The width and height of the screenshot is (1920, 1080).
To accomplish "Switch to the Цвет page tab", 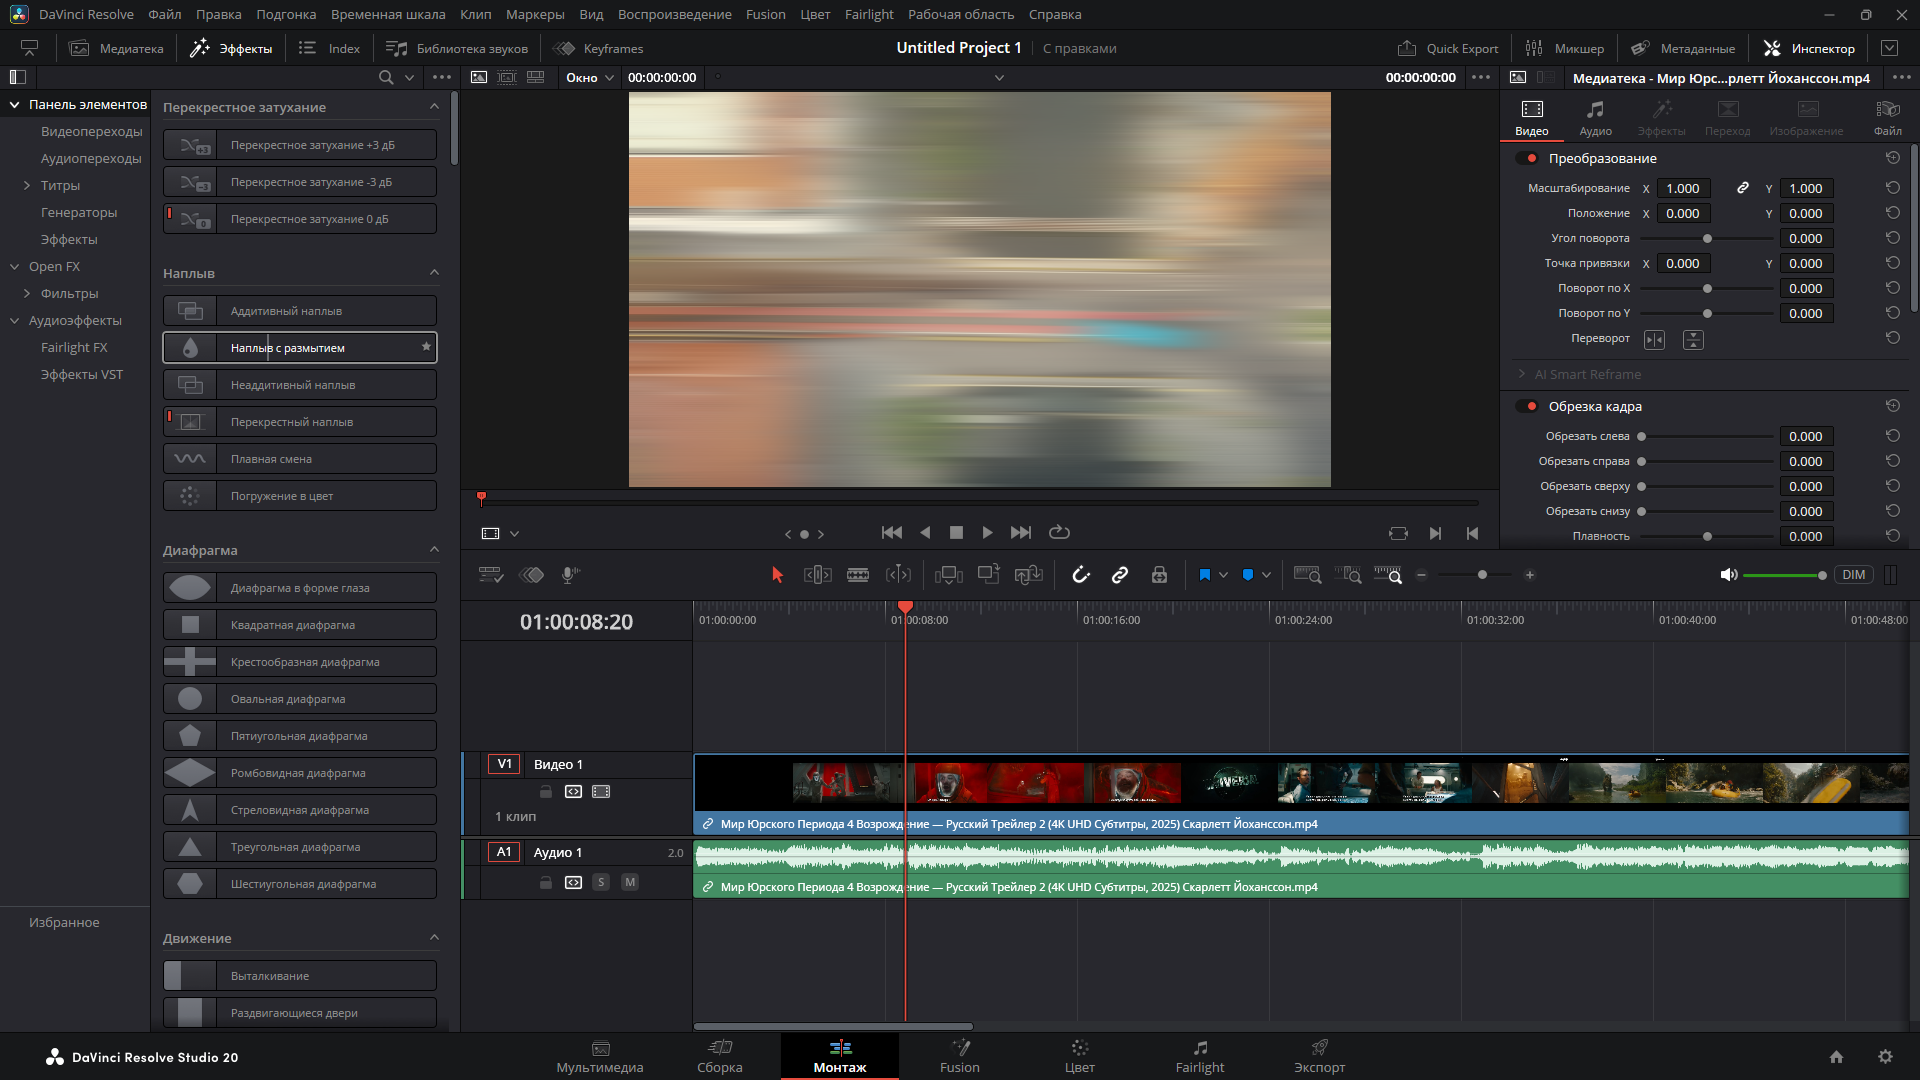I will (x=1079, y=1056).
